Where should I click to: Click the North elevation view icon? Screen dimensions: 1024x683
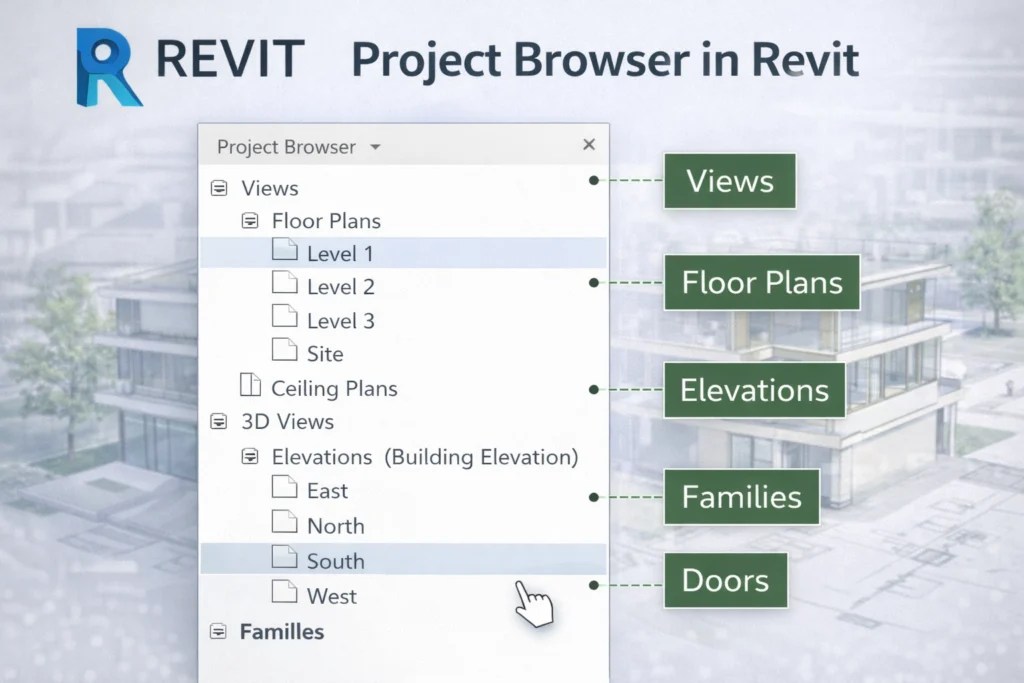(284, 524)
